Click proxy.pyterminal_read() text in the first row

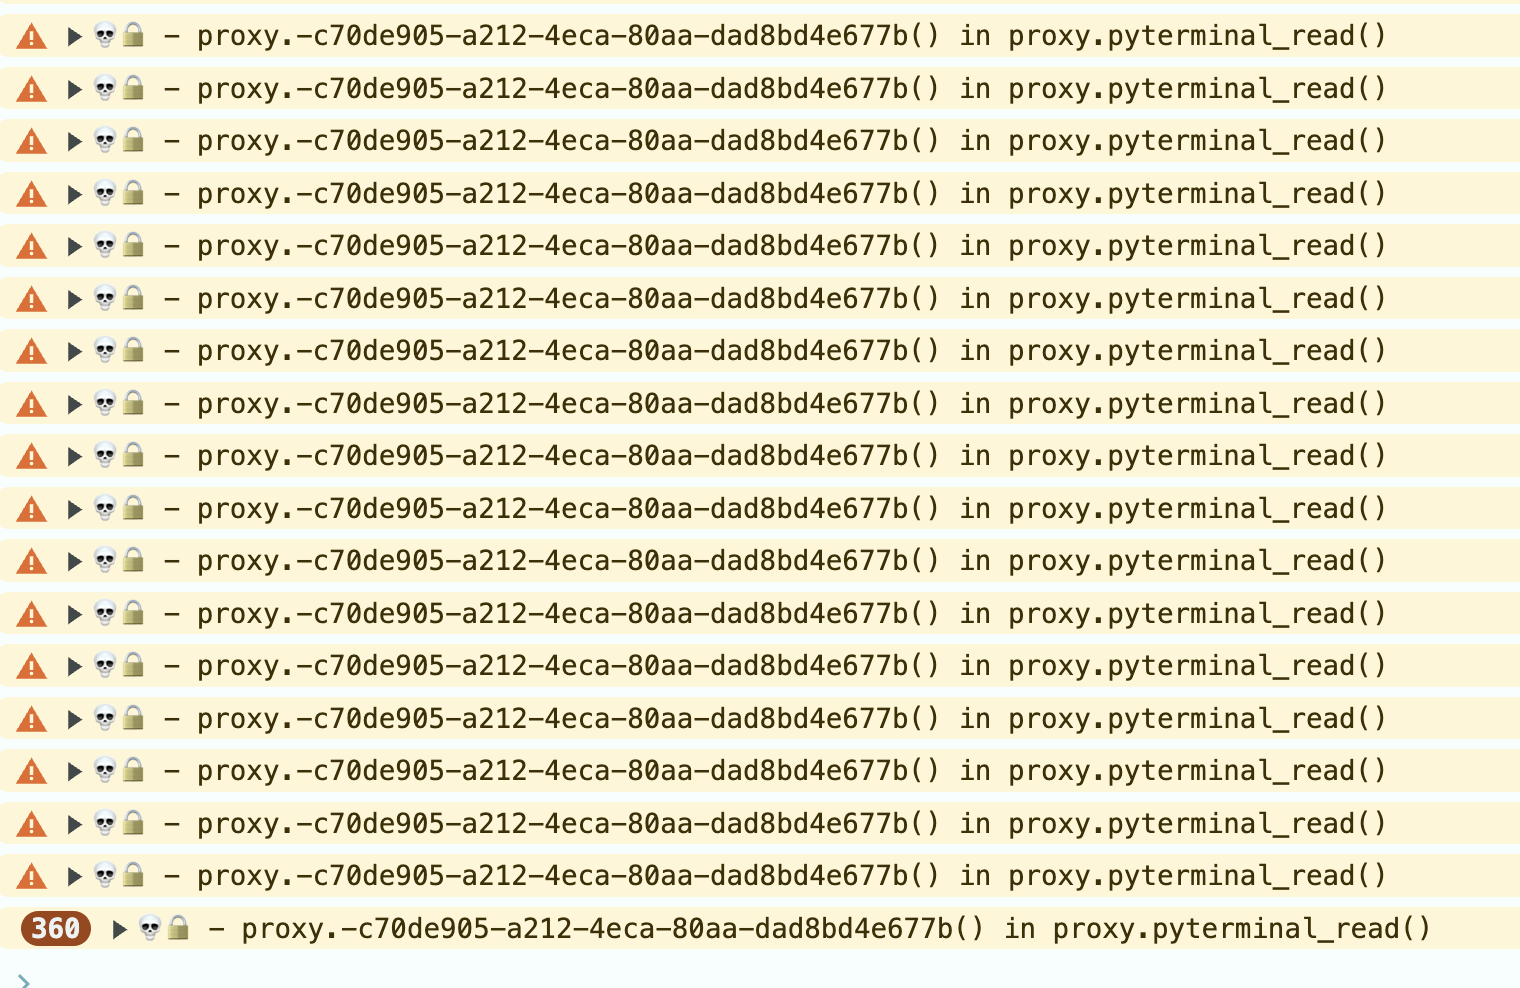pyautogui.click(x=1197, y=36)
